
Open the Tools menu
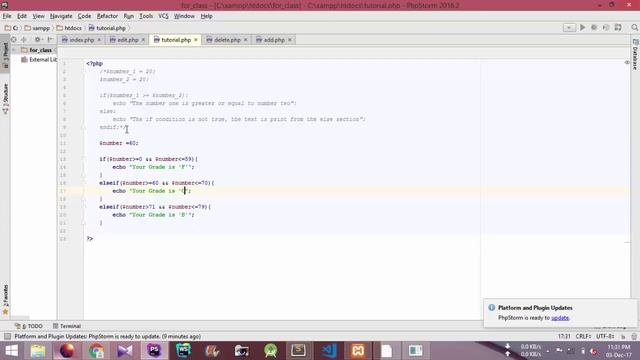(x=146, y=16)
